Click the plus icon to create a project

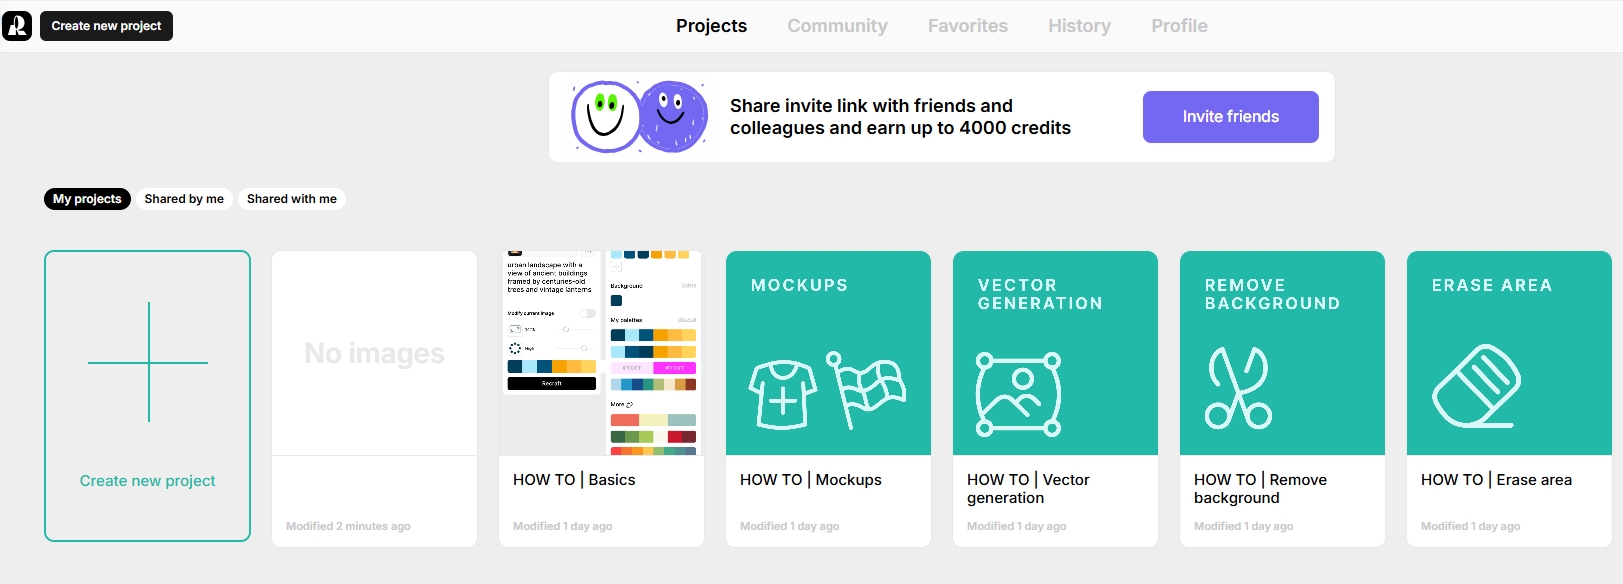tap(148, 362)
